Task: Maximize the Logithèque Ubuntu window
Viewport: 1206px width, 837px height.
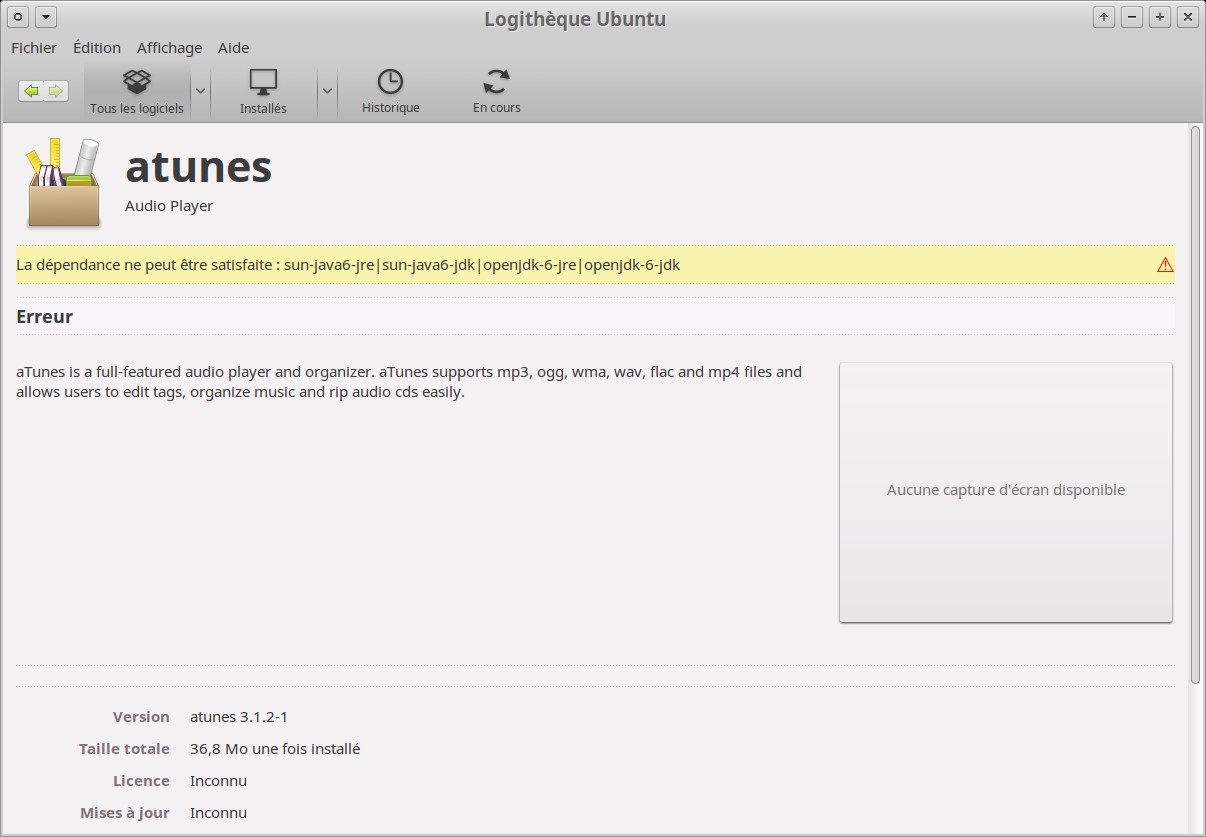Action: coord(1160,17)
